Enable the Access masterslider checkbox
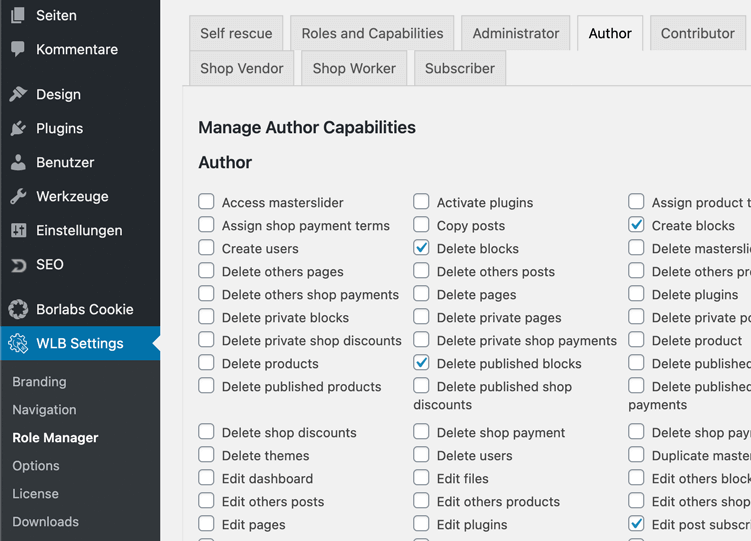 point(206,202)
